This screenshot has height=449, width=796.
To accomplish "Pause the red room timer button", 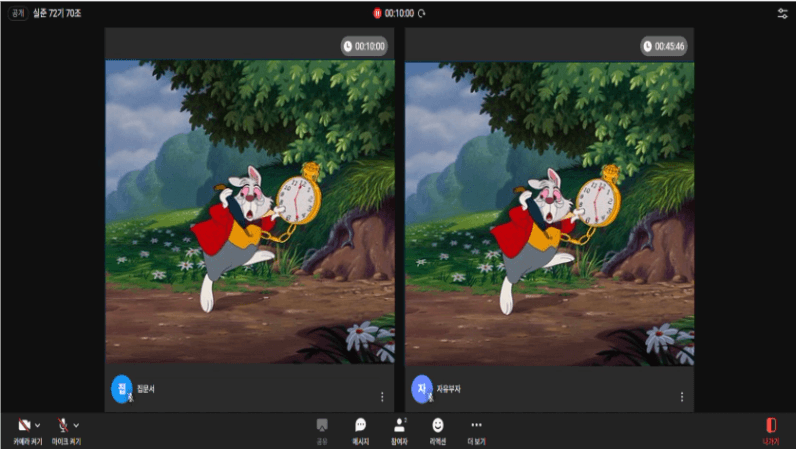I will pyautogui.click(x=377, y=14).
